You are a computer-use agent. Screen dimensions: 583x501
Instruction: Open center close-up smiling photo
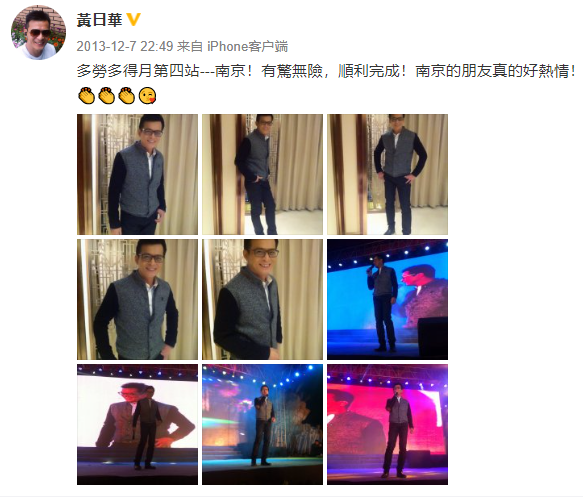[262, 299]
